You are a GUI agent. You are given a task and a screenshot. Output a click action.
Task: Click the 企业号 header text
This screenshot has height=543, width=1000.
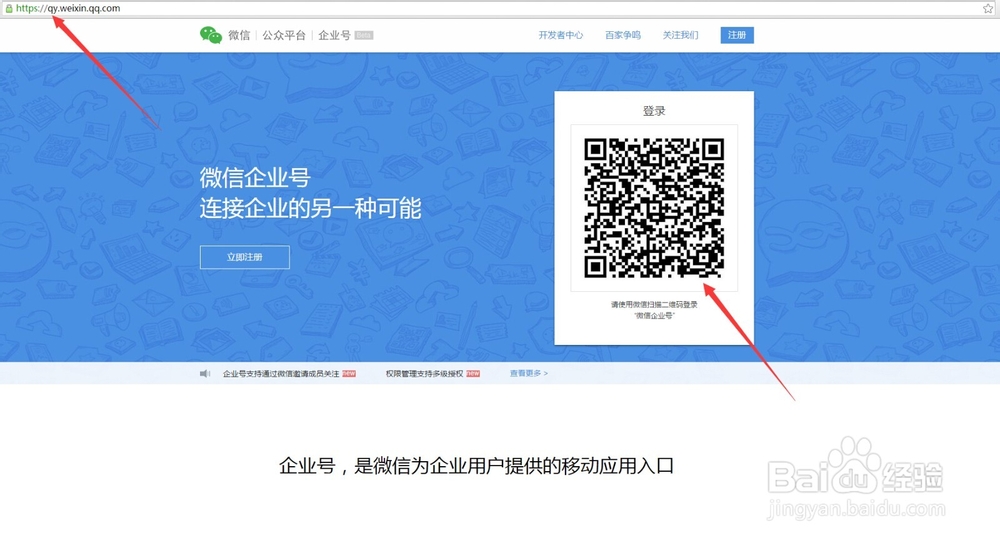pyautogui.click(x=334, y=35)
